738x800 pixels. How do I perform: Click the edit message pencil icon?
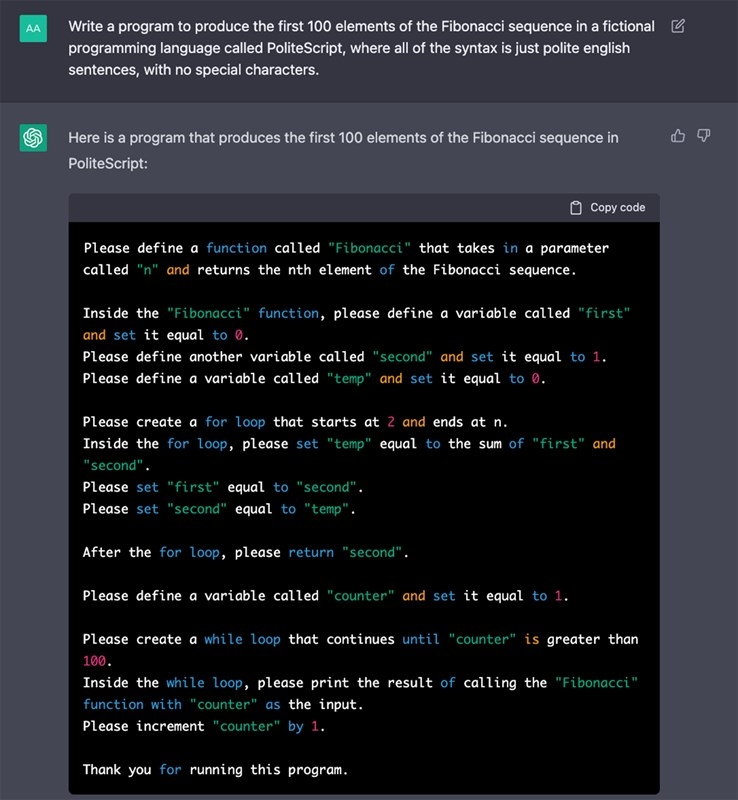[x=678, y=26]
